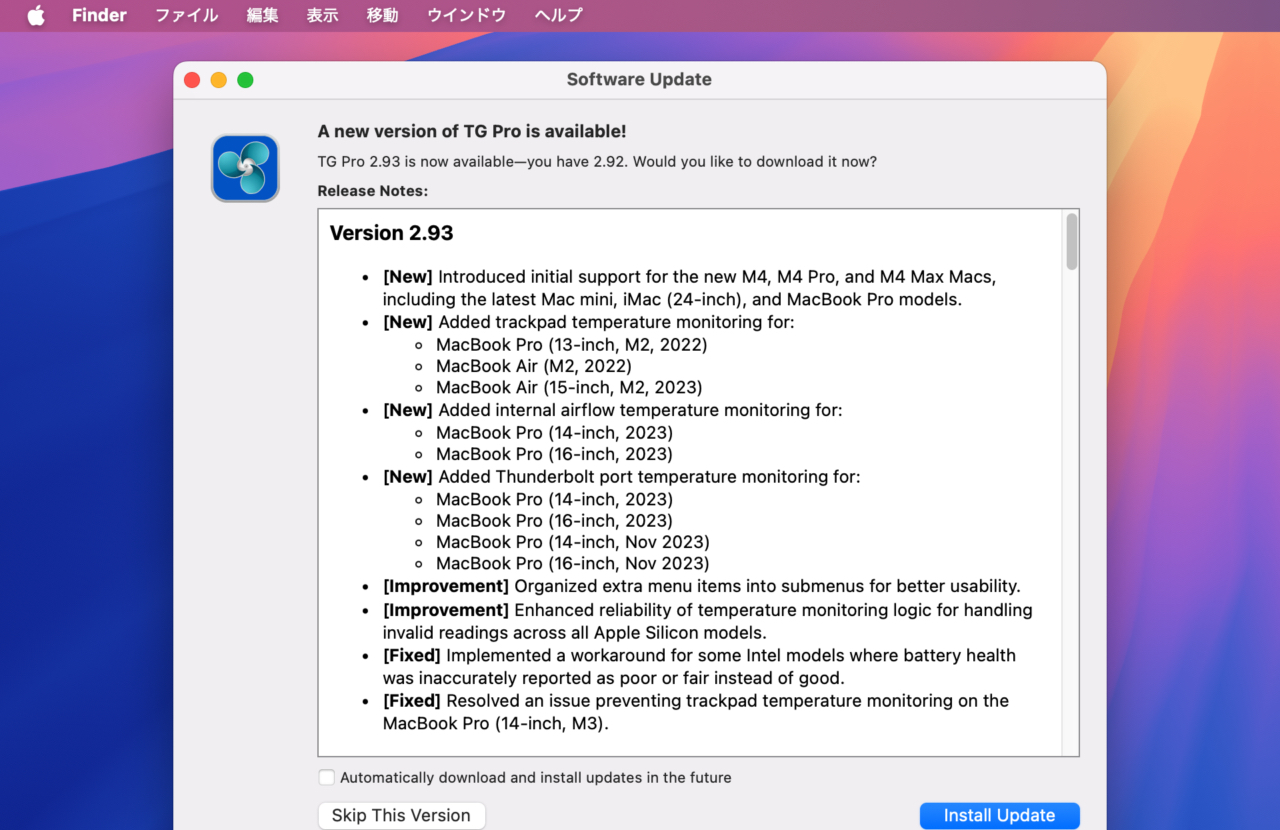Image resolution: width=1280 pixels, height=830 pixels.
Task: Click the TG Pro fan app icon
Action: [x=245, y=168]
